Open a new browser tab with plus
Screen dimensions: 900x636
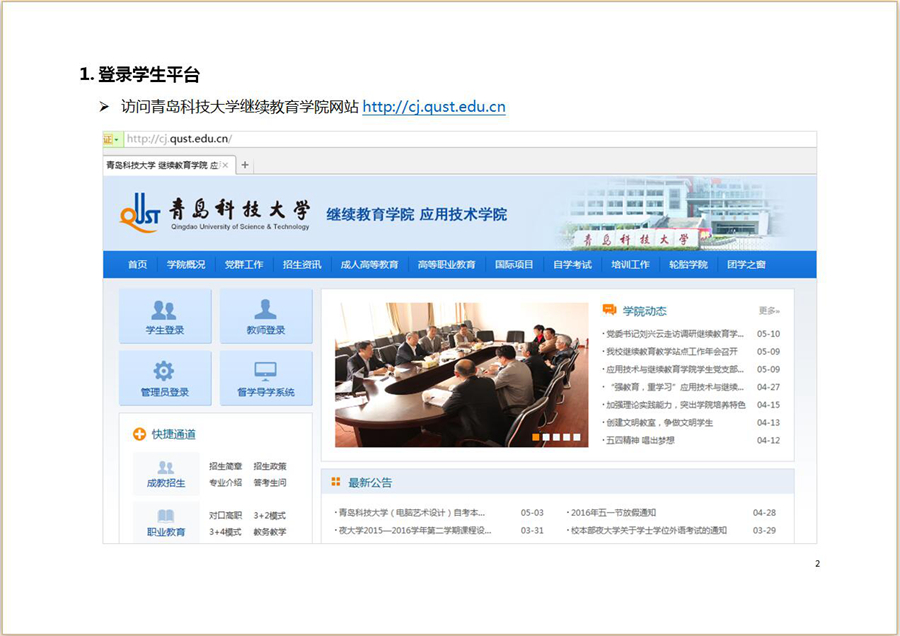click(x=245, y=165)
